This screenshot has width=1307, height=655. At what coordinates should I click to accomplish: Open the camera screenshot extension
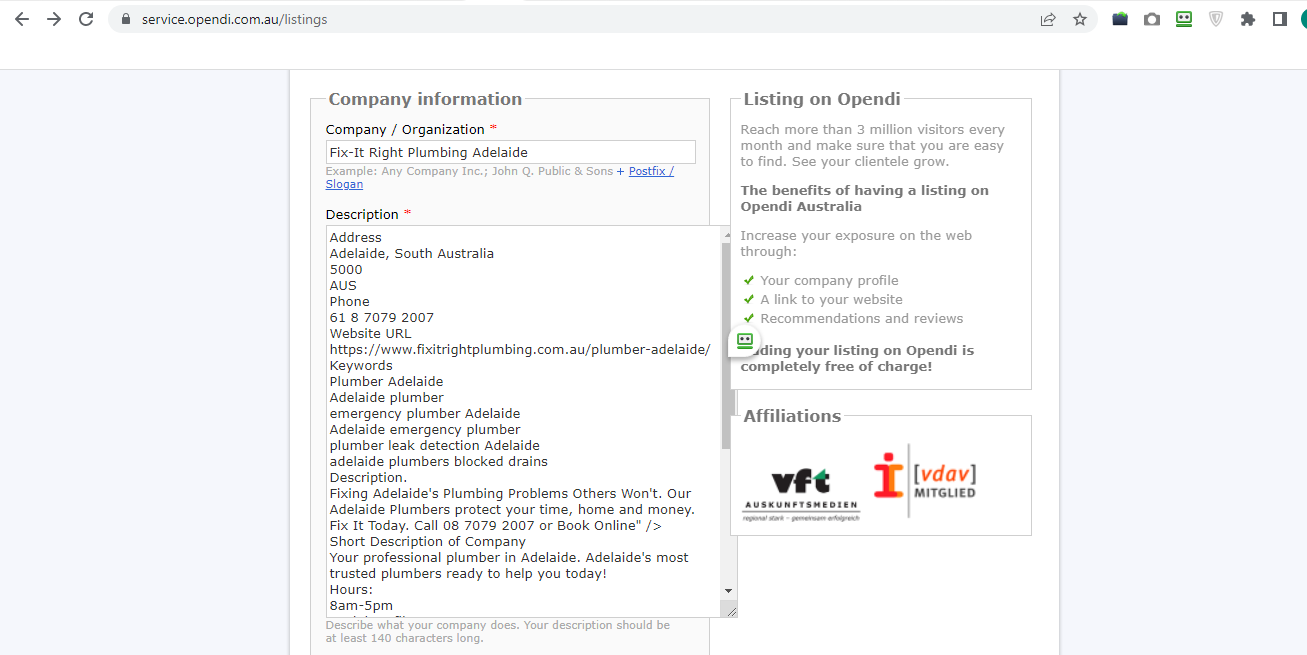click(x=1152, y=19)
